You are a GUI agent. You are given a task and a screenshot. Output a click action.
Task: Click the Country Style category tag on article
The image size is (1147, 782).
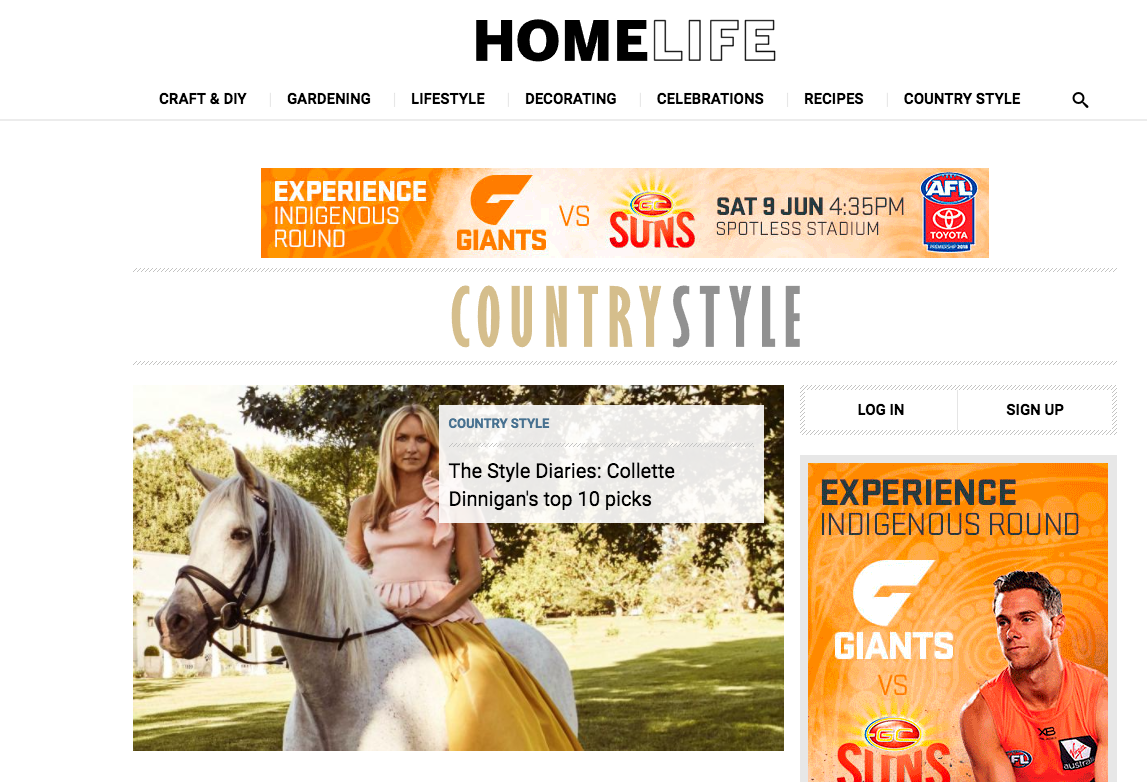tap(499, 424)
